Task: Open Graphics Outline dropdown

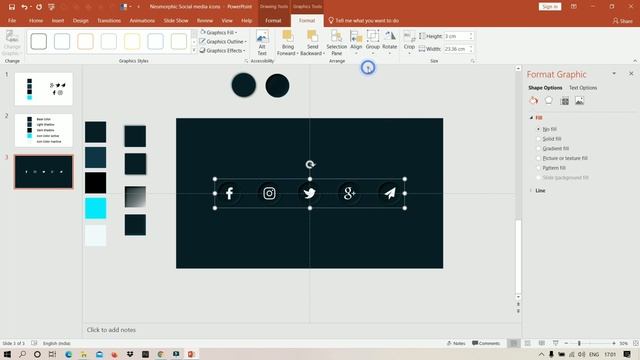Action: pos(223,41)
